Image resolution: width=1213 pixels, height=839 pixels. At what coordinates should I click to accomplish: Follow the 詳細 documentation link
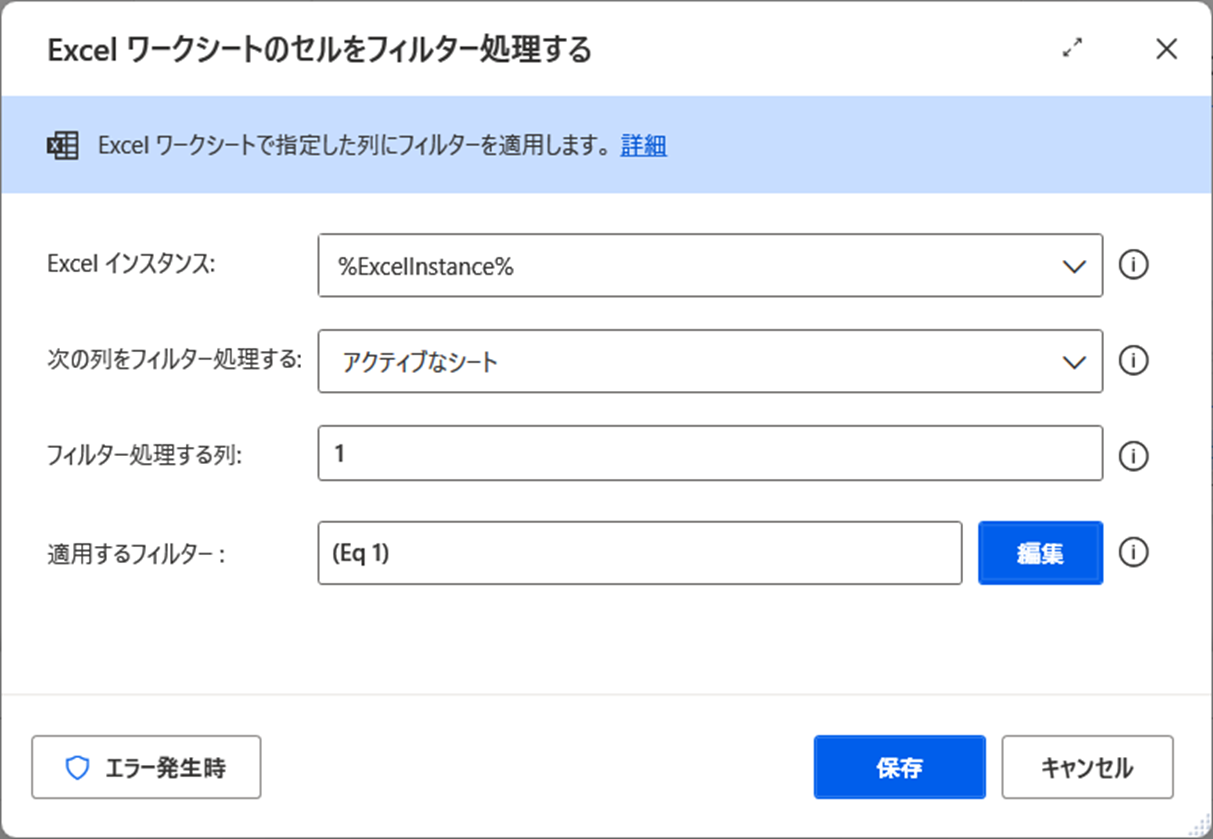coord(643,145)
